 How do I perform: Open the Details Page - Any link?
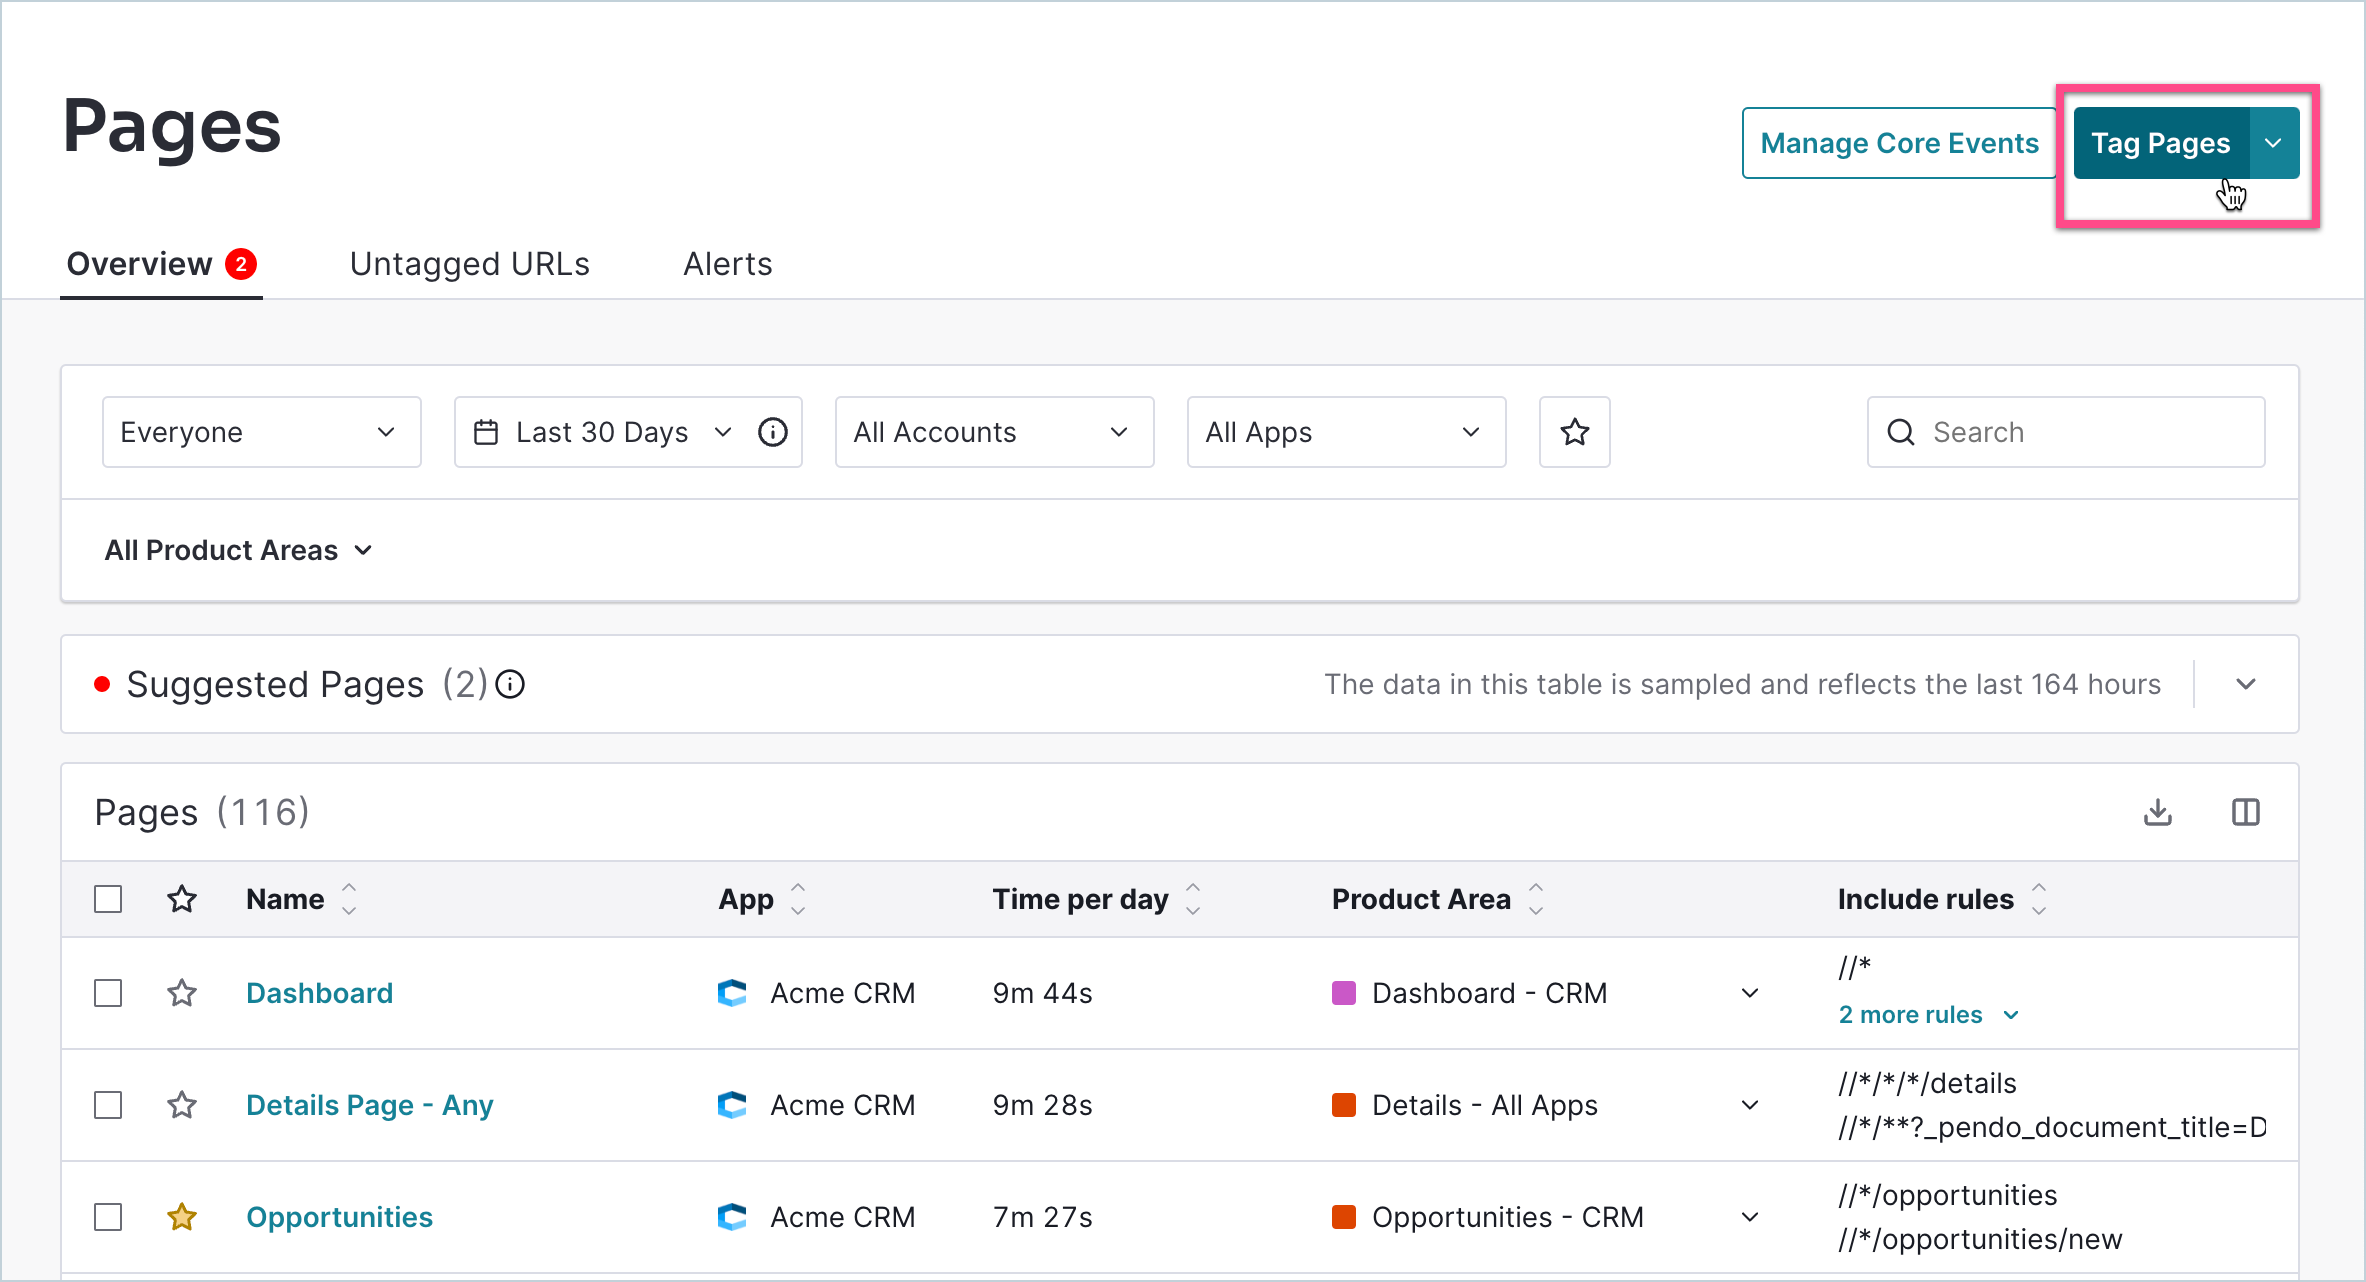(370, 1105)
